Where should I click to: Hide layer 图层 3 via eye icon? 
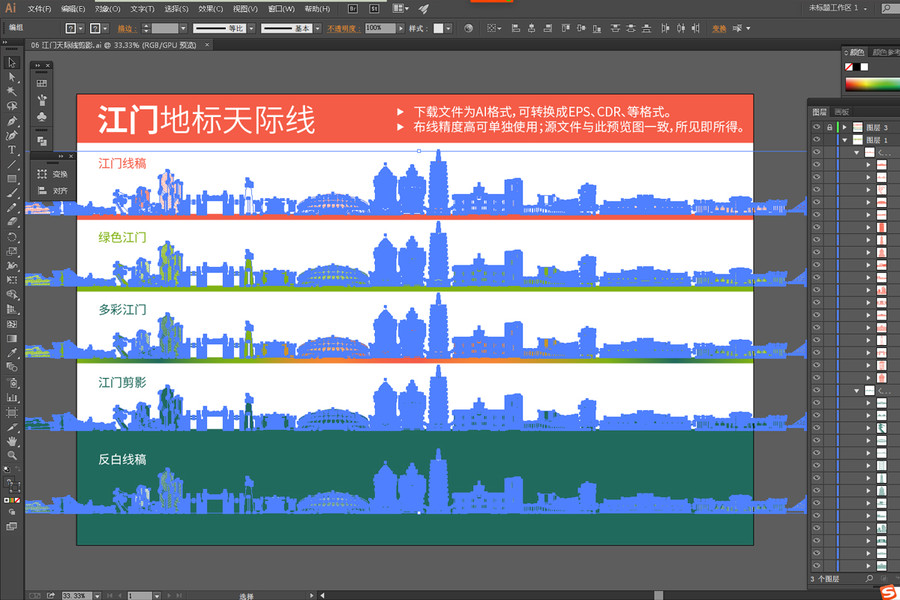[x=816, y=127]
